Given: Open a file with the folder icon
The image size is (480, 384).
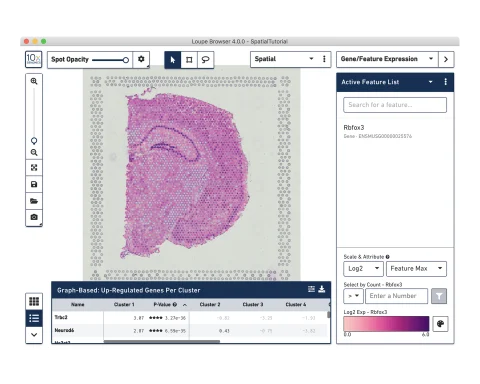Looking at the screenshot, I should click(34, 201).
